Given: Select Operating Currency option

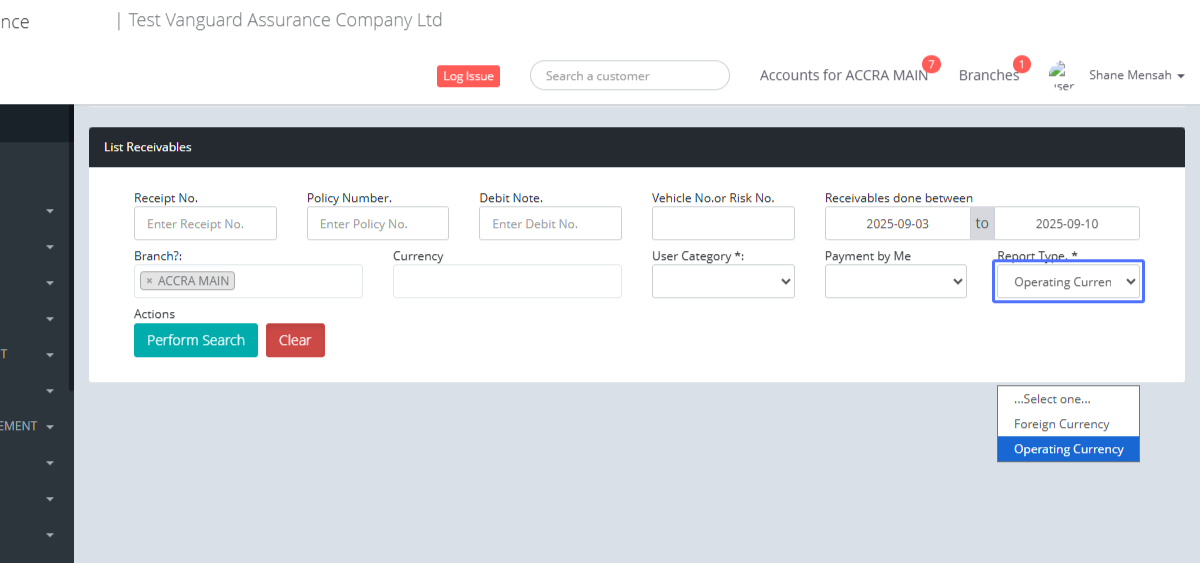Looking at the screenshot, I should [1068, 449].
